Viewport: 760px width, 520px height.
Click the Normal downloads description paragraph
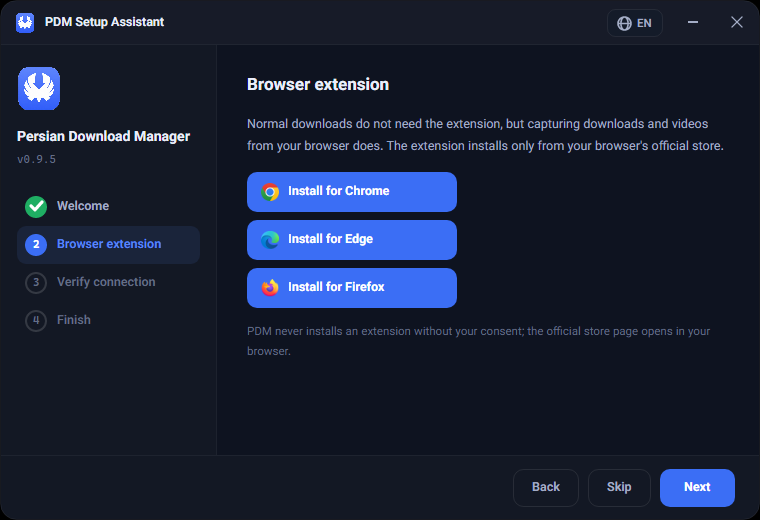coord(485,135)
